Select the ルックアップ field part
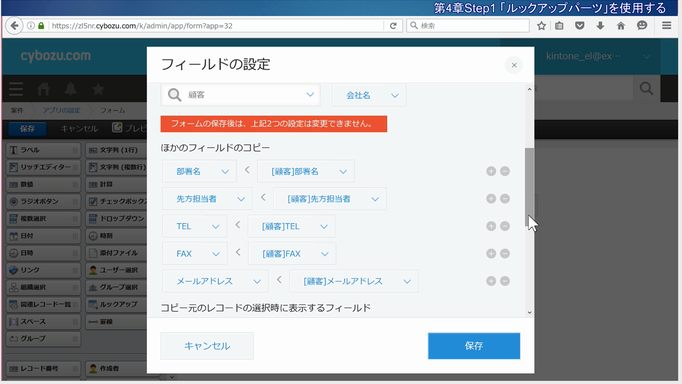The width and height of the screenshot is (682, 384). 116,304
